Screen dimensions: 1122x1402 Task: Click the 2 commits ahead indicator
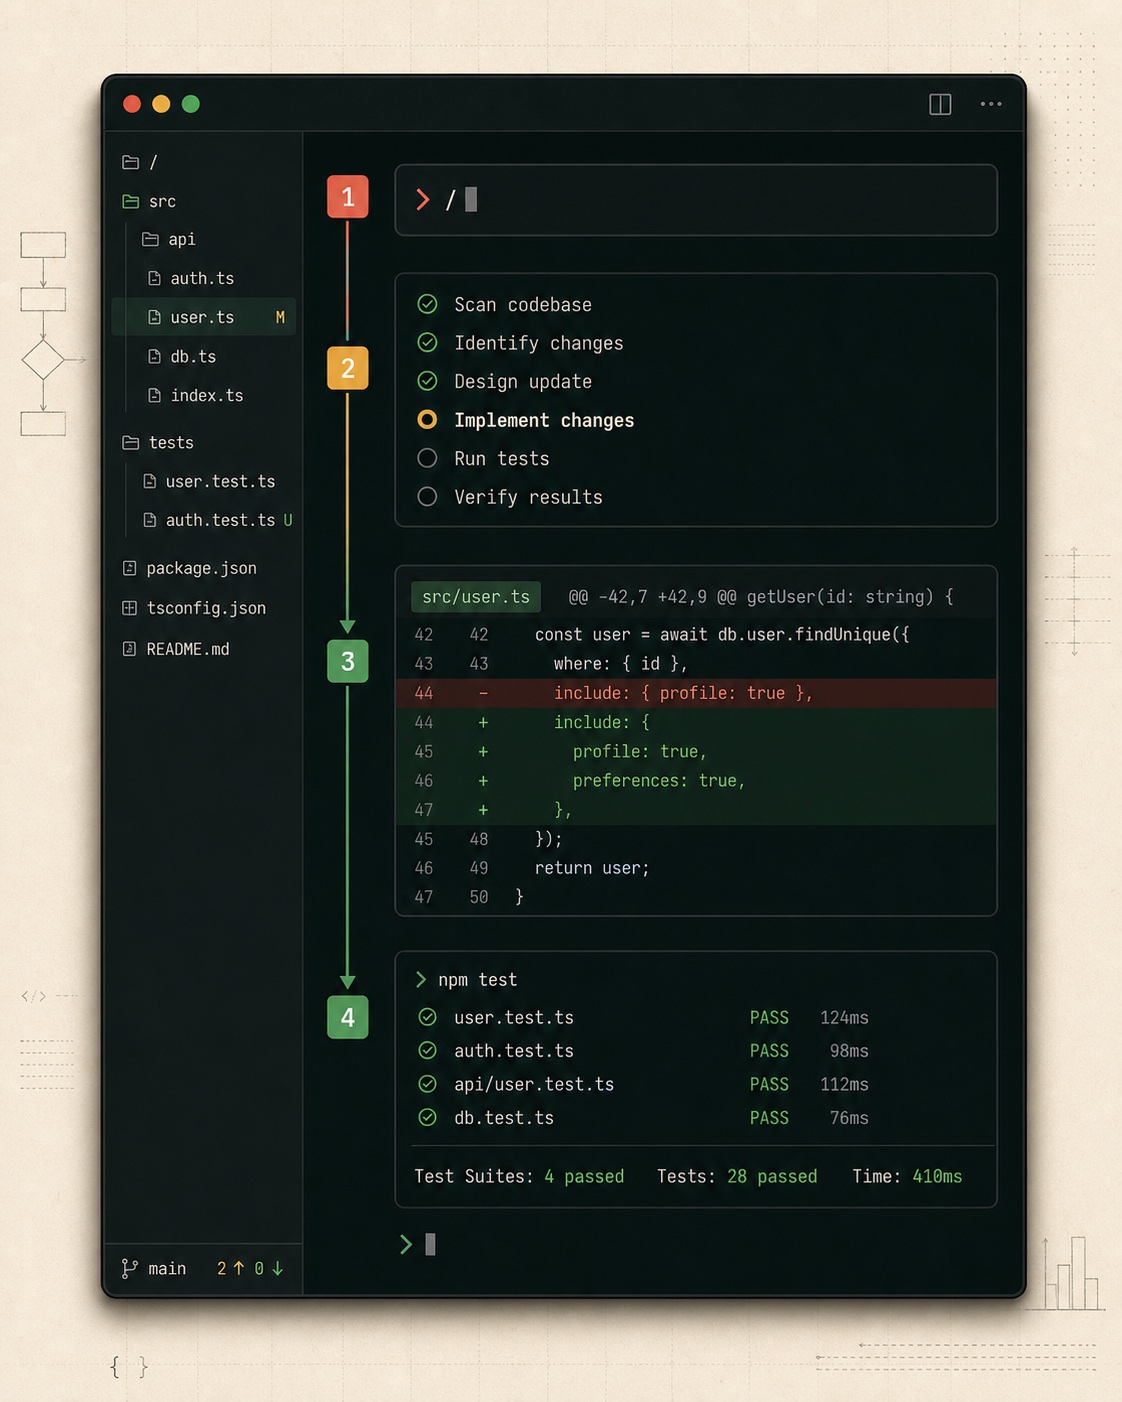pyautogui.click(x=230, y=1268)
